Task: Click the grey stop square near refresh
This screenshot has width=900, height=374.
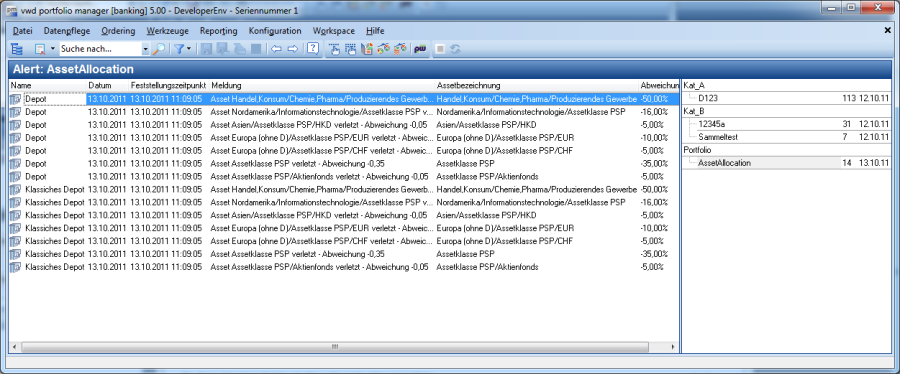Action: pos(440,49)
